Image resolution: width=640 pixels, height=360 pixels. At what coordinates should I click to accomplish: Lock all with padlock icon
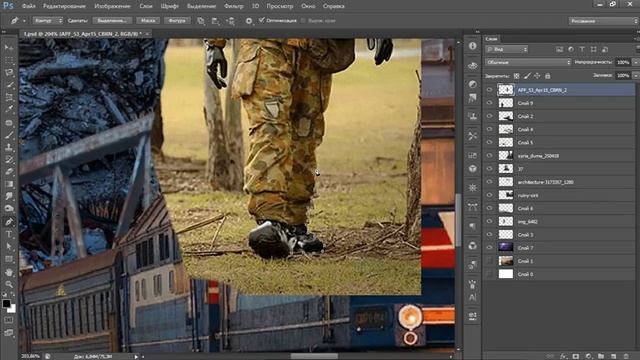[548, 76]
